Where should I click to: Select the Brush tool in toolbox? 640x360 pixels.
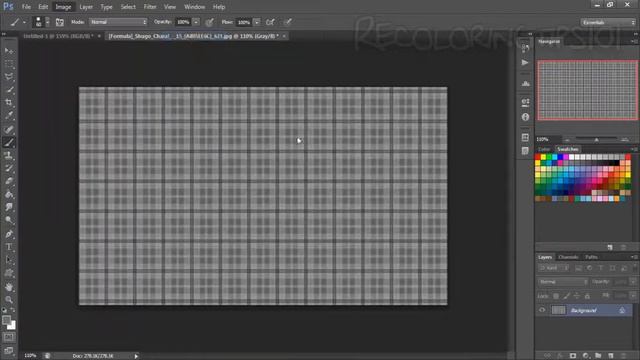(x=9, y=142)
